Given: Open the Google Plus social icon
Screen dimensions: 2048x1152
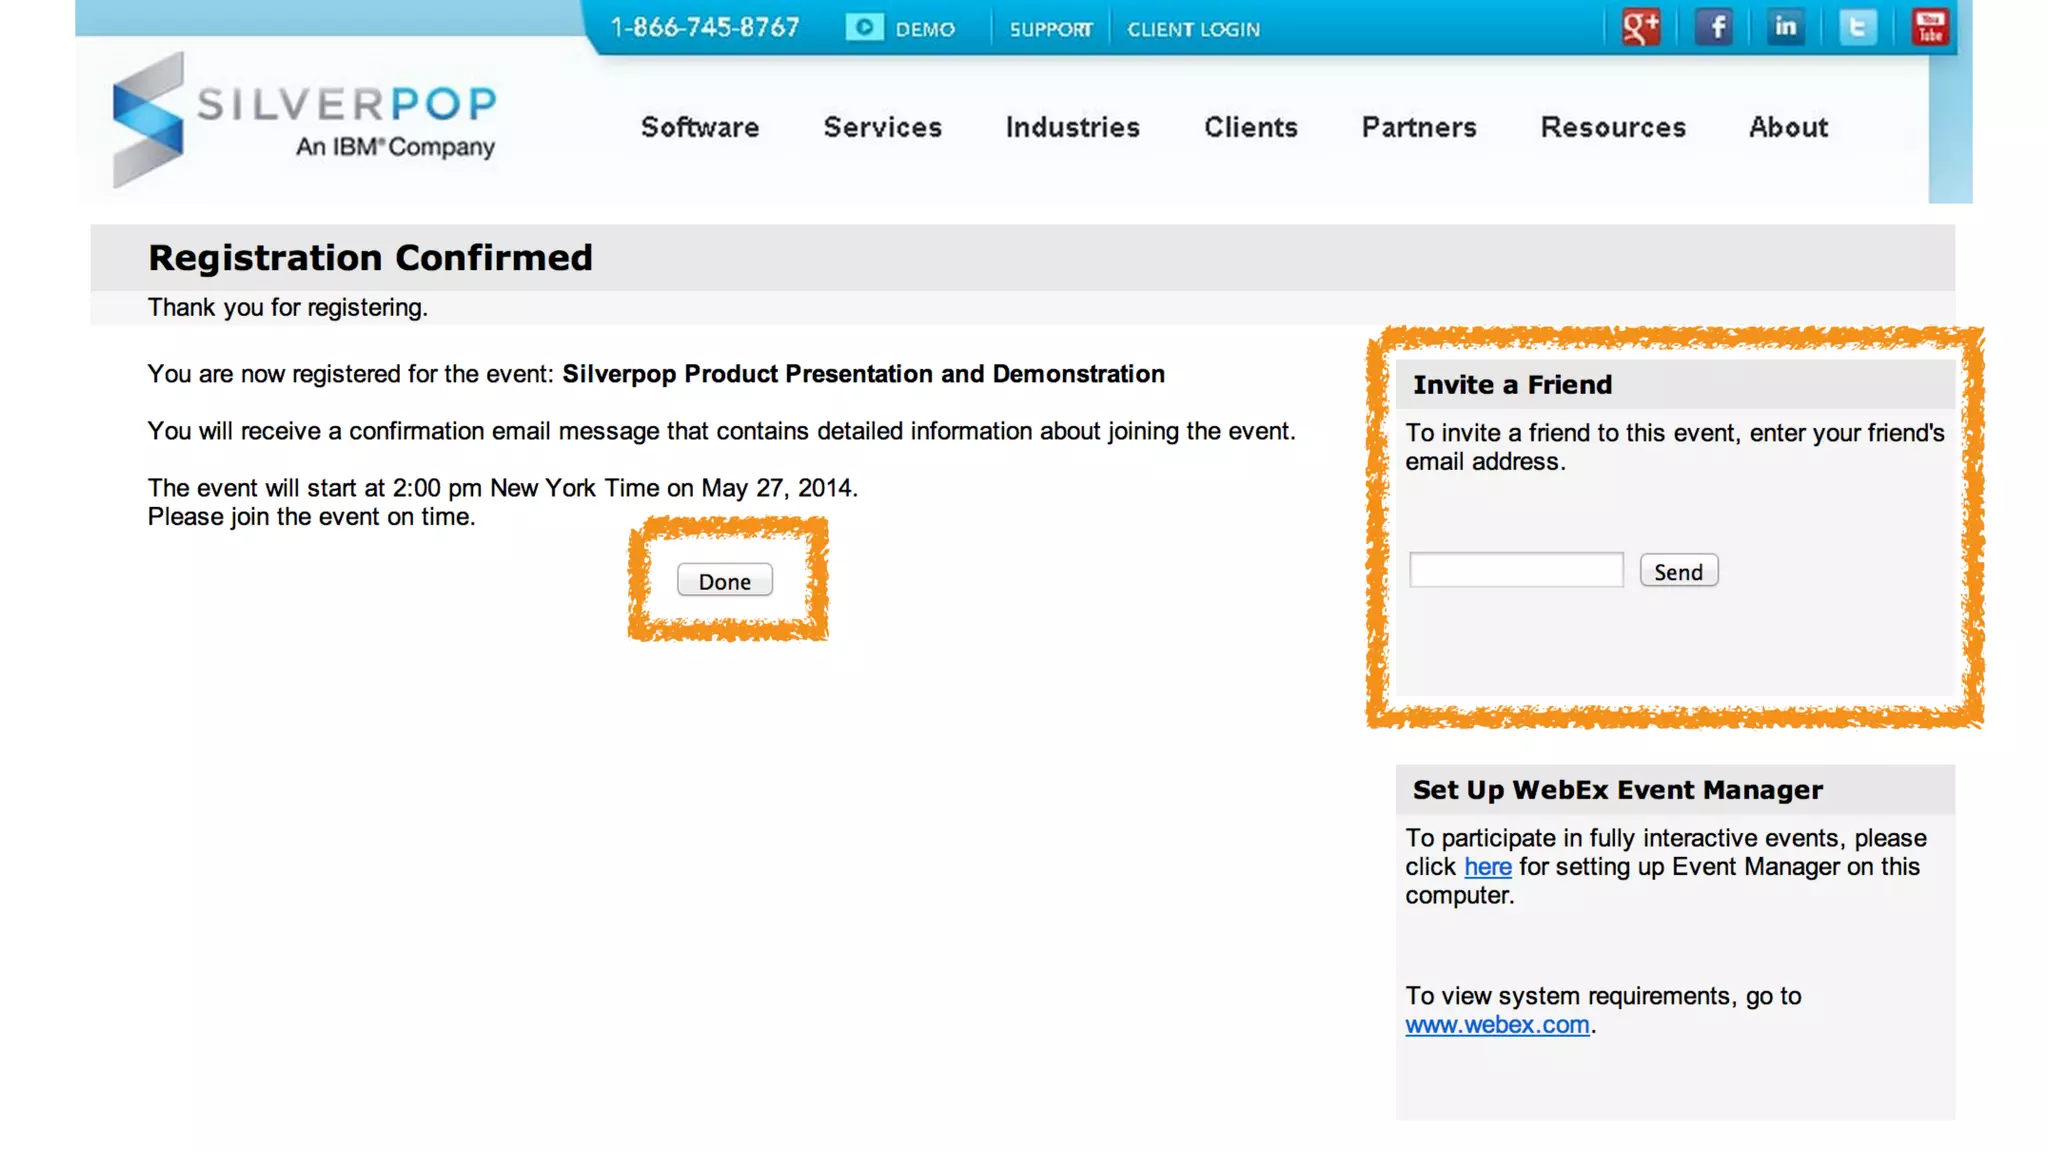Looking at the screenshot, I should pos(1641,27).
